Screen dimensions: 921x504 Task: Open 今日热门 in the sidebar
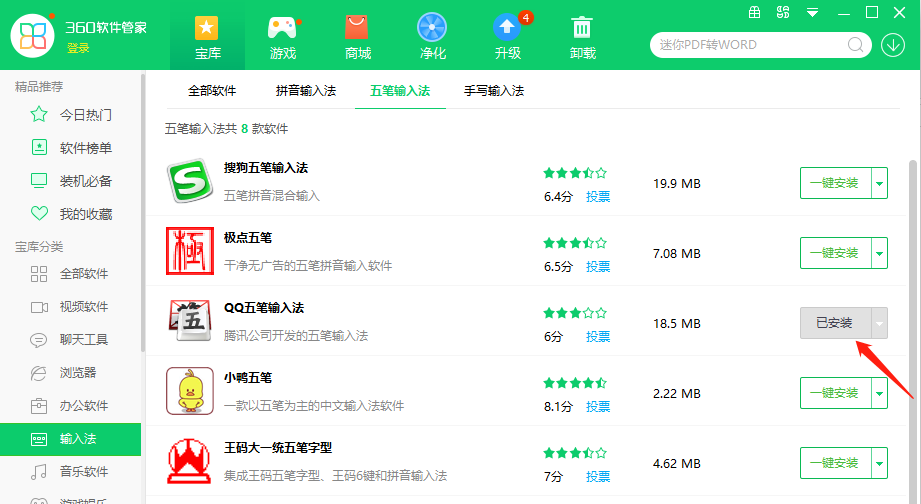(71, 115)
